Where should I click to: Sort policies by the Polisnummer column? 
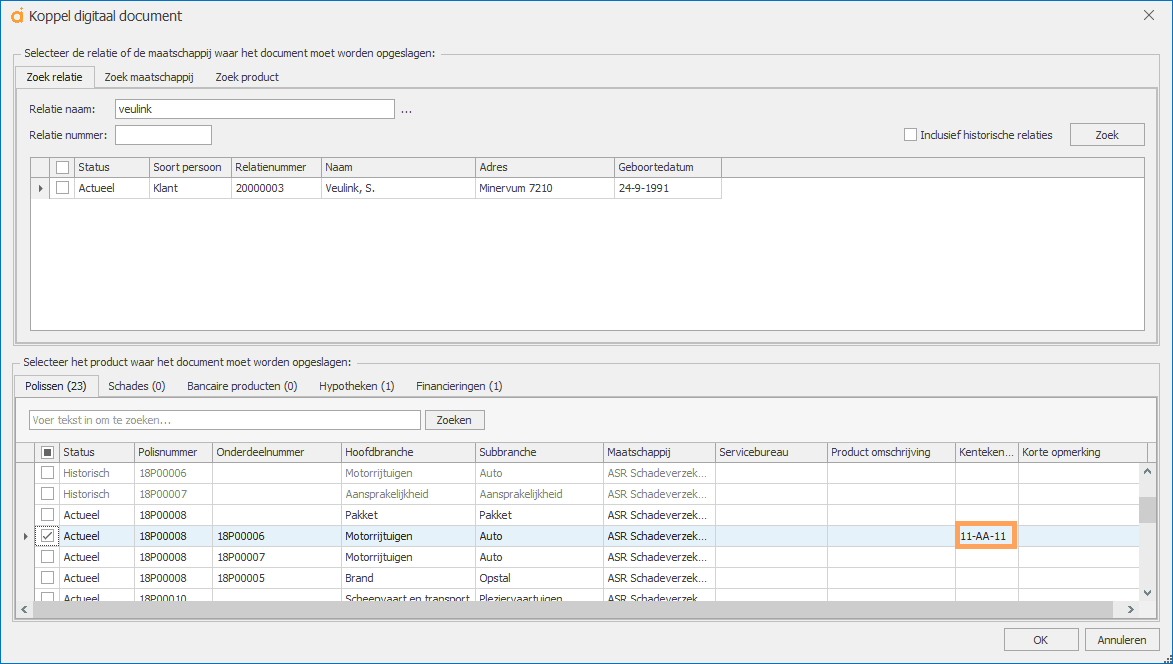[x=174, y=452]
